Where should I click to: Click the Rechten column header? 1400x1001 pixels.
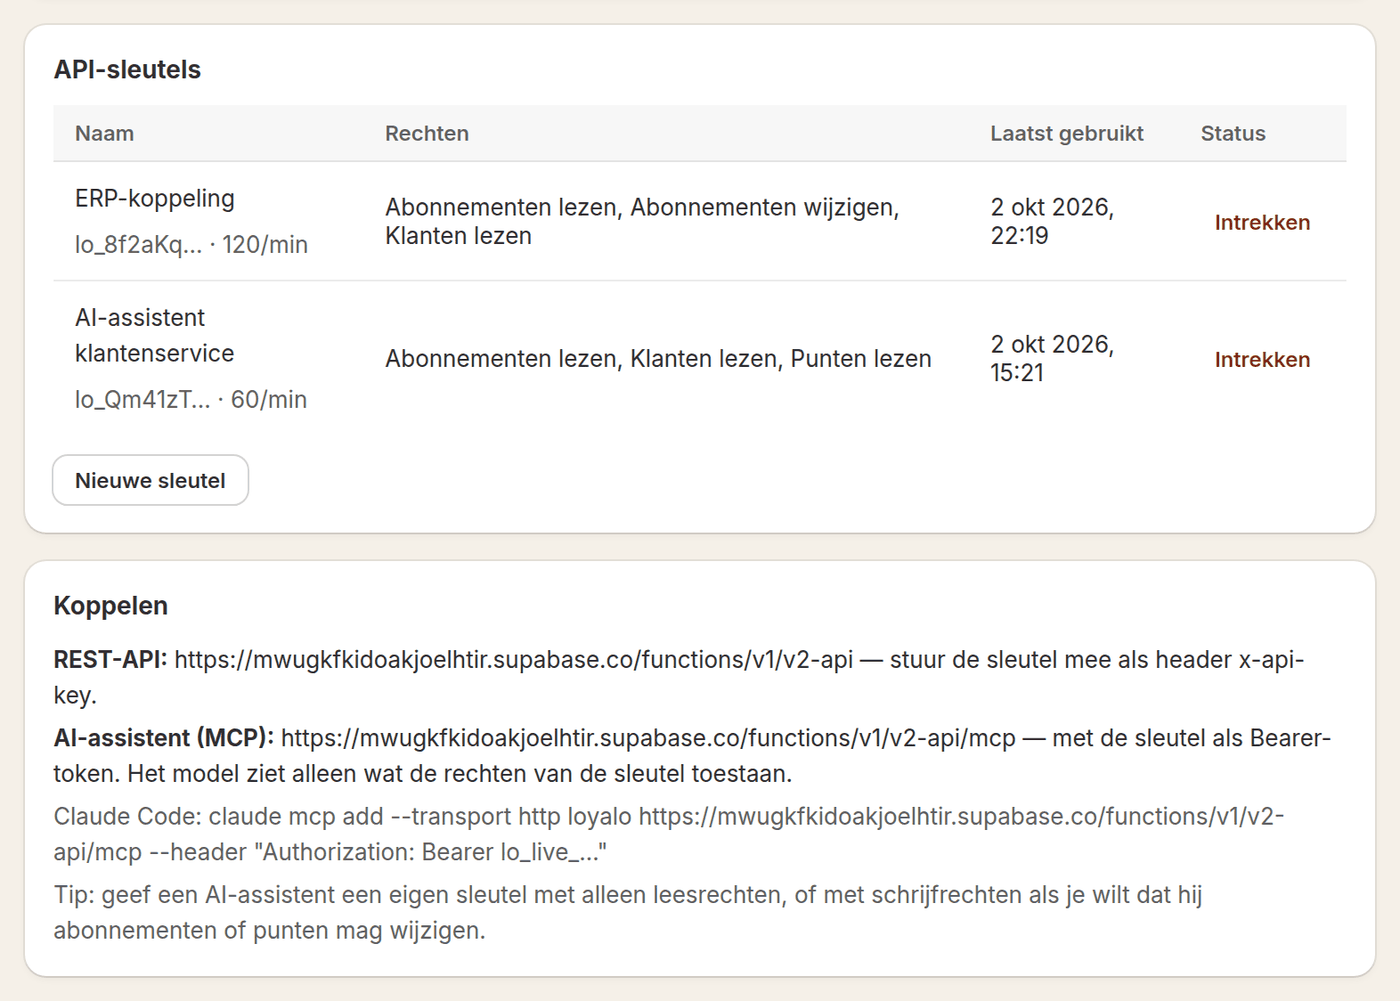(x=427, y=133)
